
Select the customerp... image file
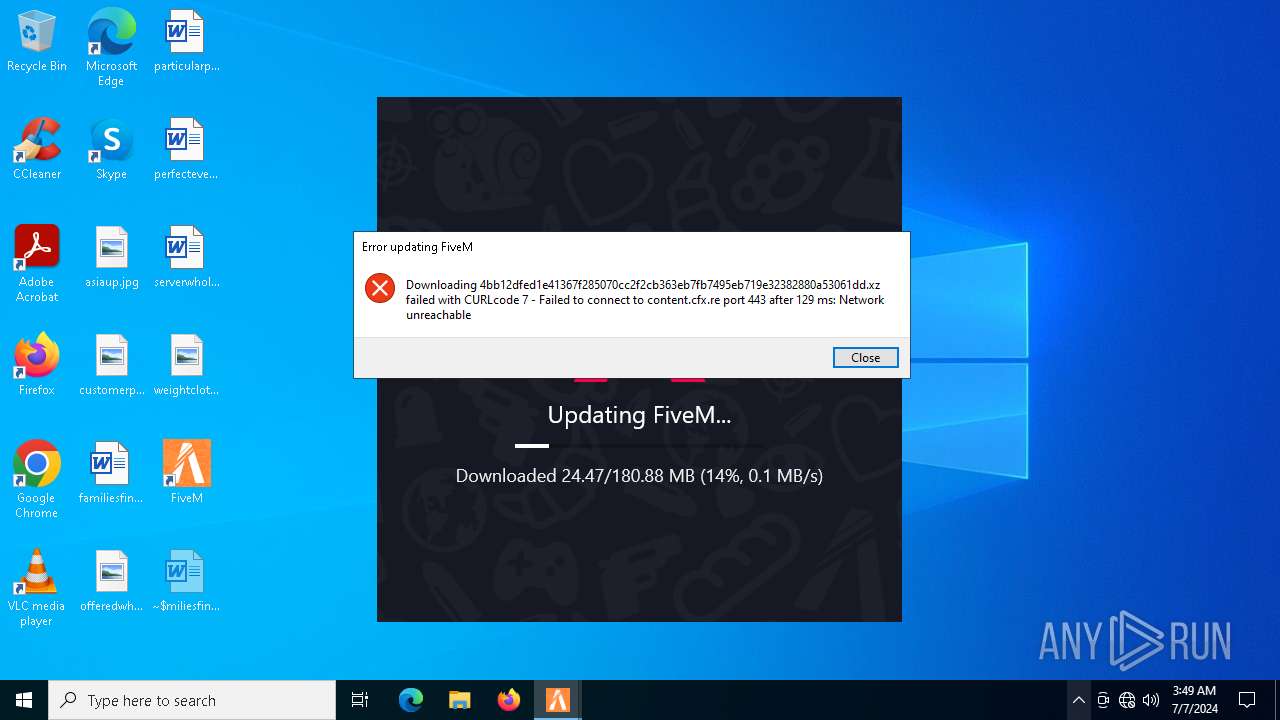click(111, 366)
